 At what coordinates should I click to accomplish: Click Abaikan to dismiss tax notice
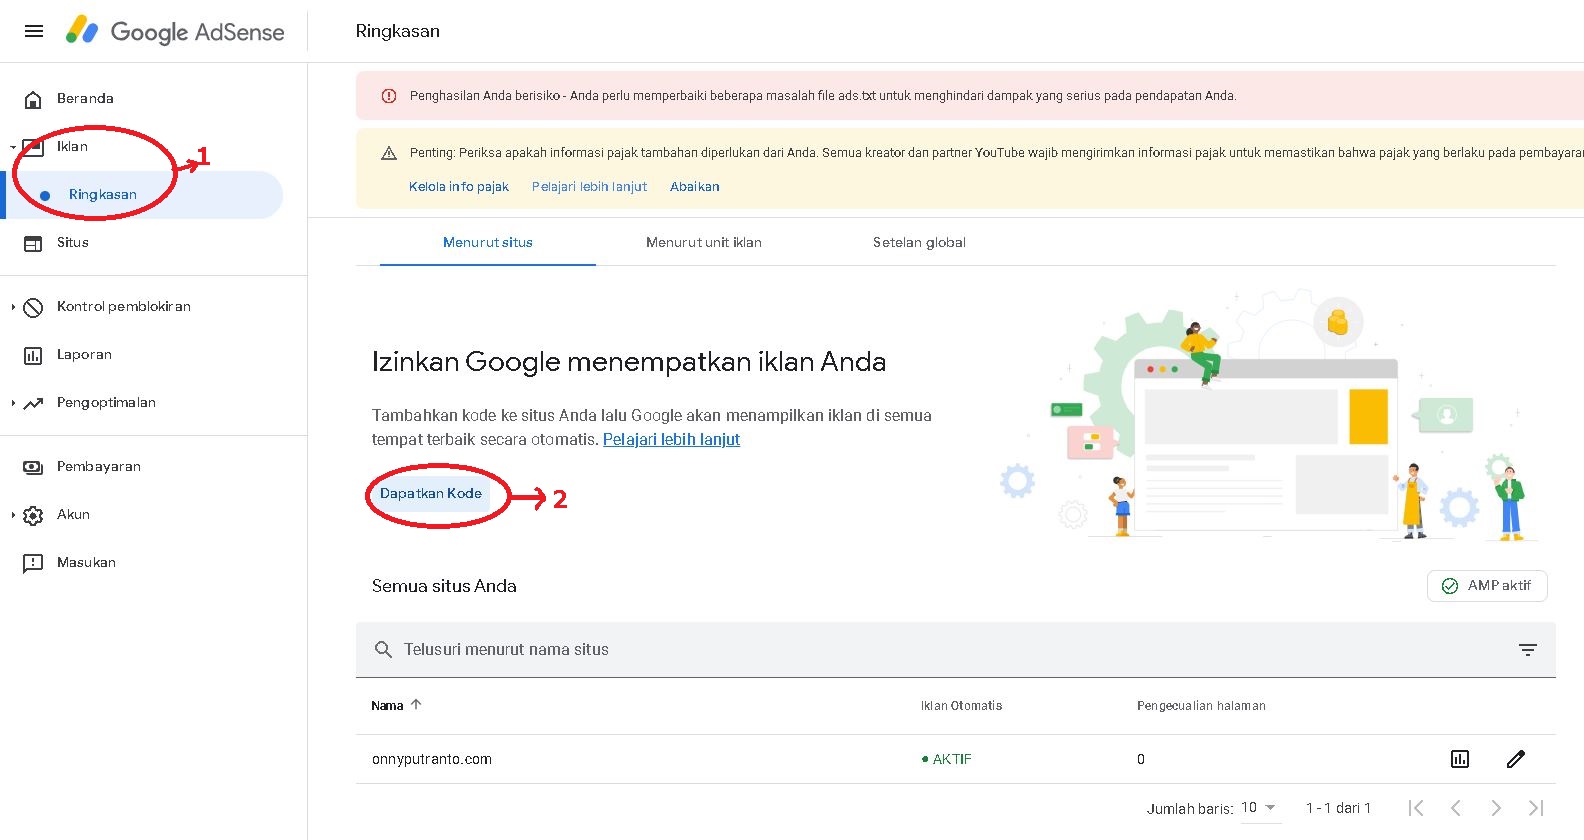[695, 187]
